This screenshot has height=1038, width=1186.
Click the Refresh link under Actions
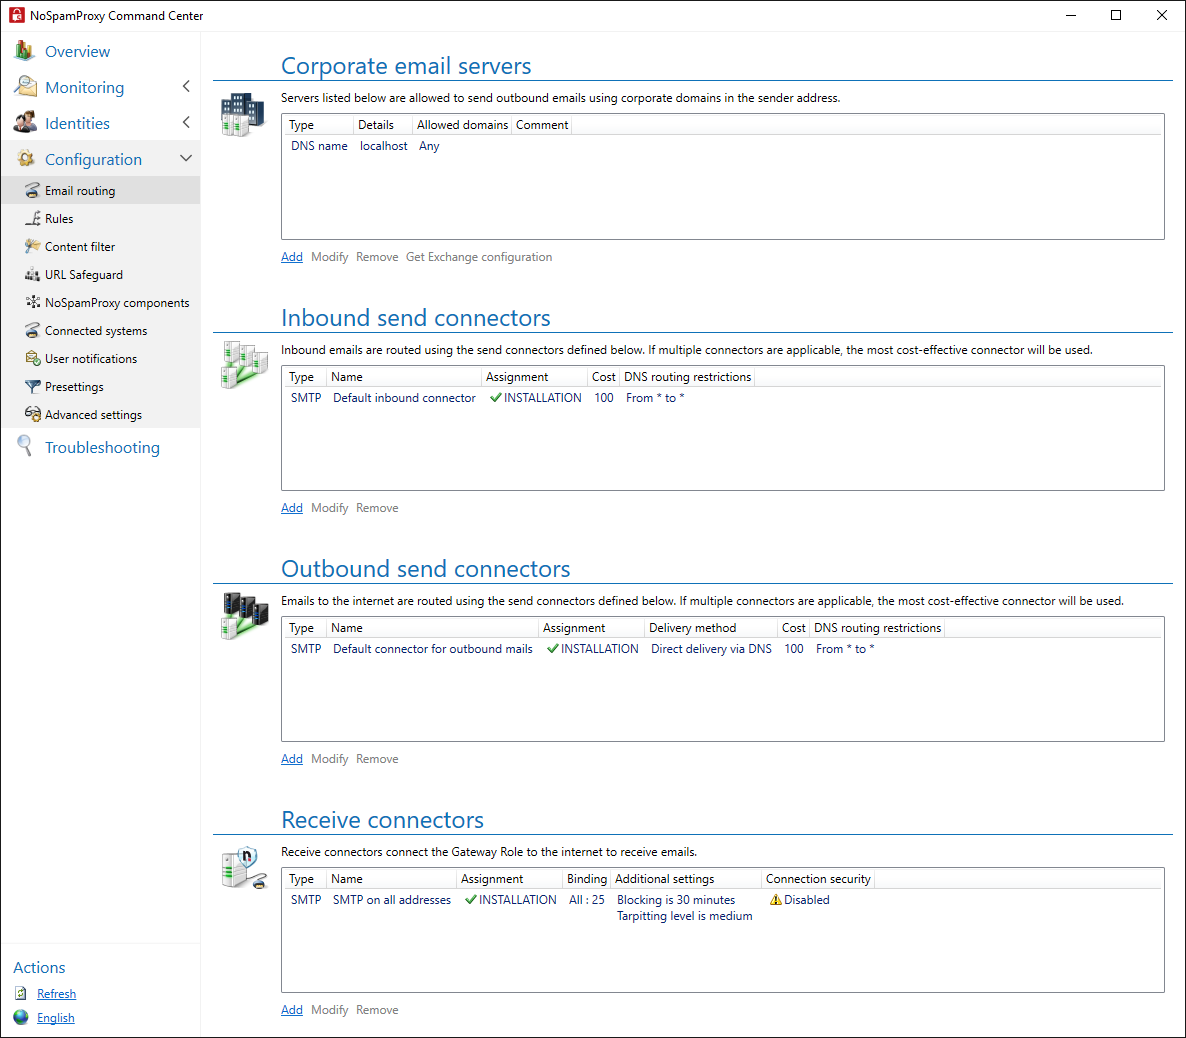[x=56, y=993]
